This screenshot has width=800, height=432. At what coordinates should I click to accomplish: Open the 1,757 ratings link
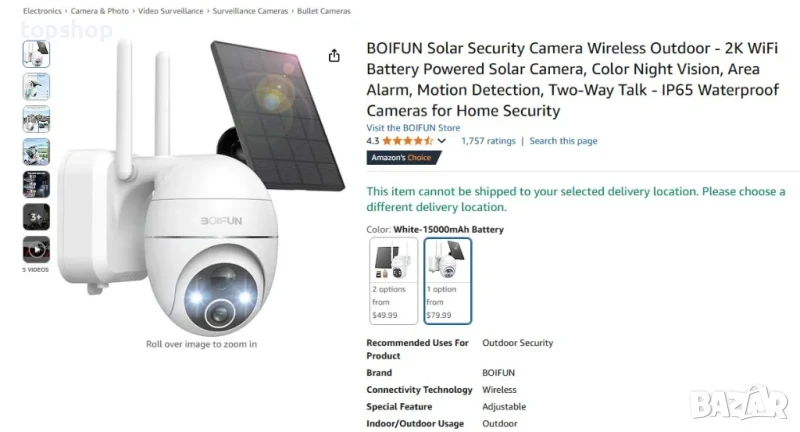pyautogui.click(x=488, y=141)
